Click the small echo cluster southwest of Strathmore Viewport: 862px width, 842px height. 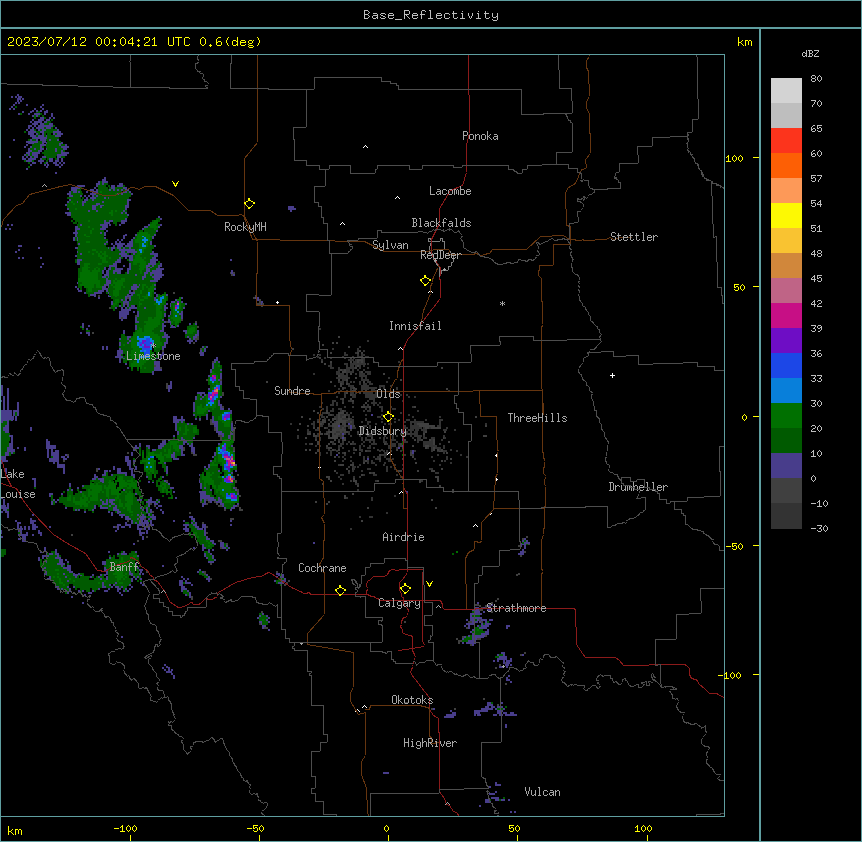point(476,628)
